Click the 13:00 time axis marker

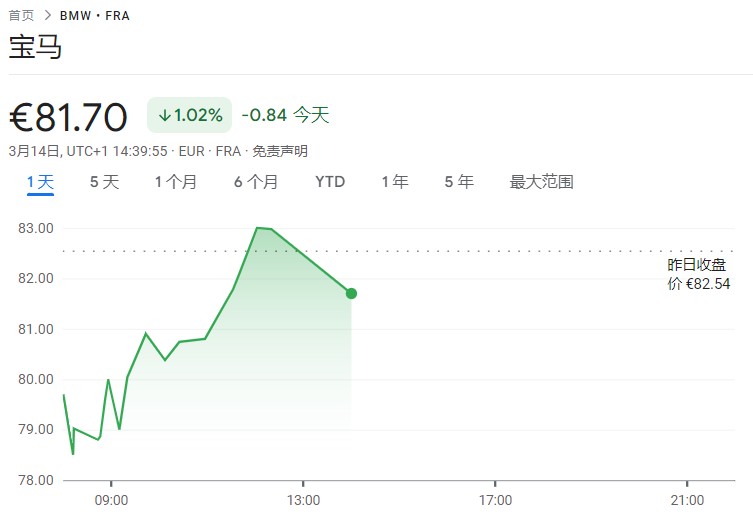304,500
